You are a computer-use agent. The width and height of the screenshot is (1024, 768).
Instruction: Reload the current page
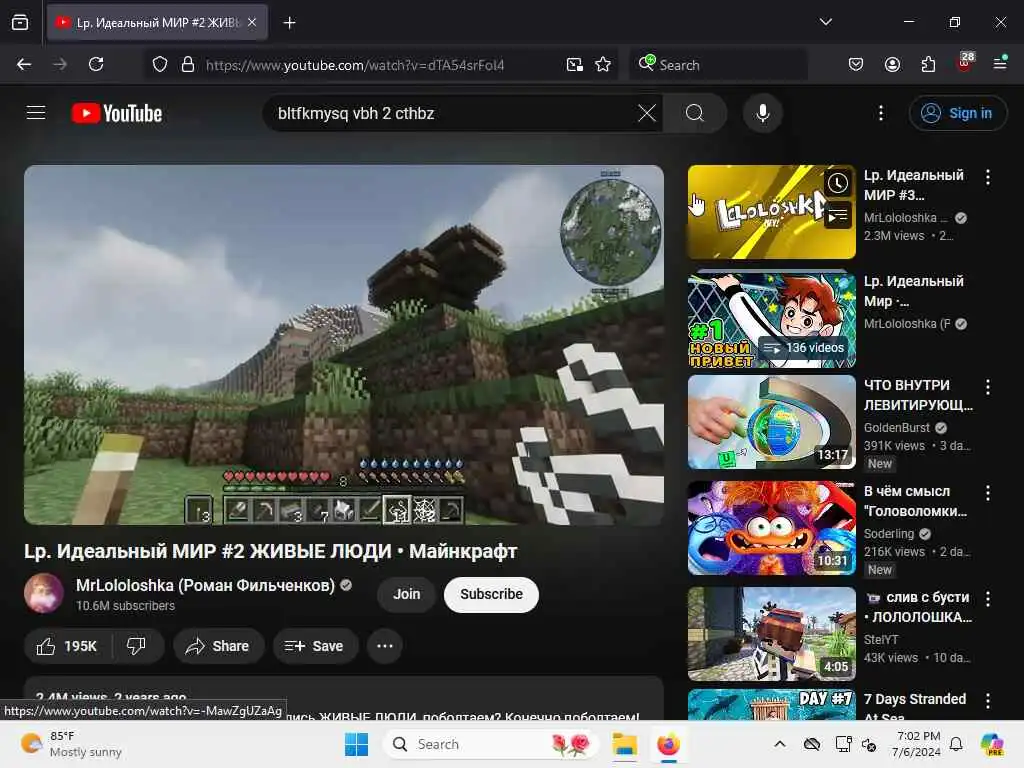click(96, 64)
